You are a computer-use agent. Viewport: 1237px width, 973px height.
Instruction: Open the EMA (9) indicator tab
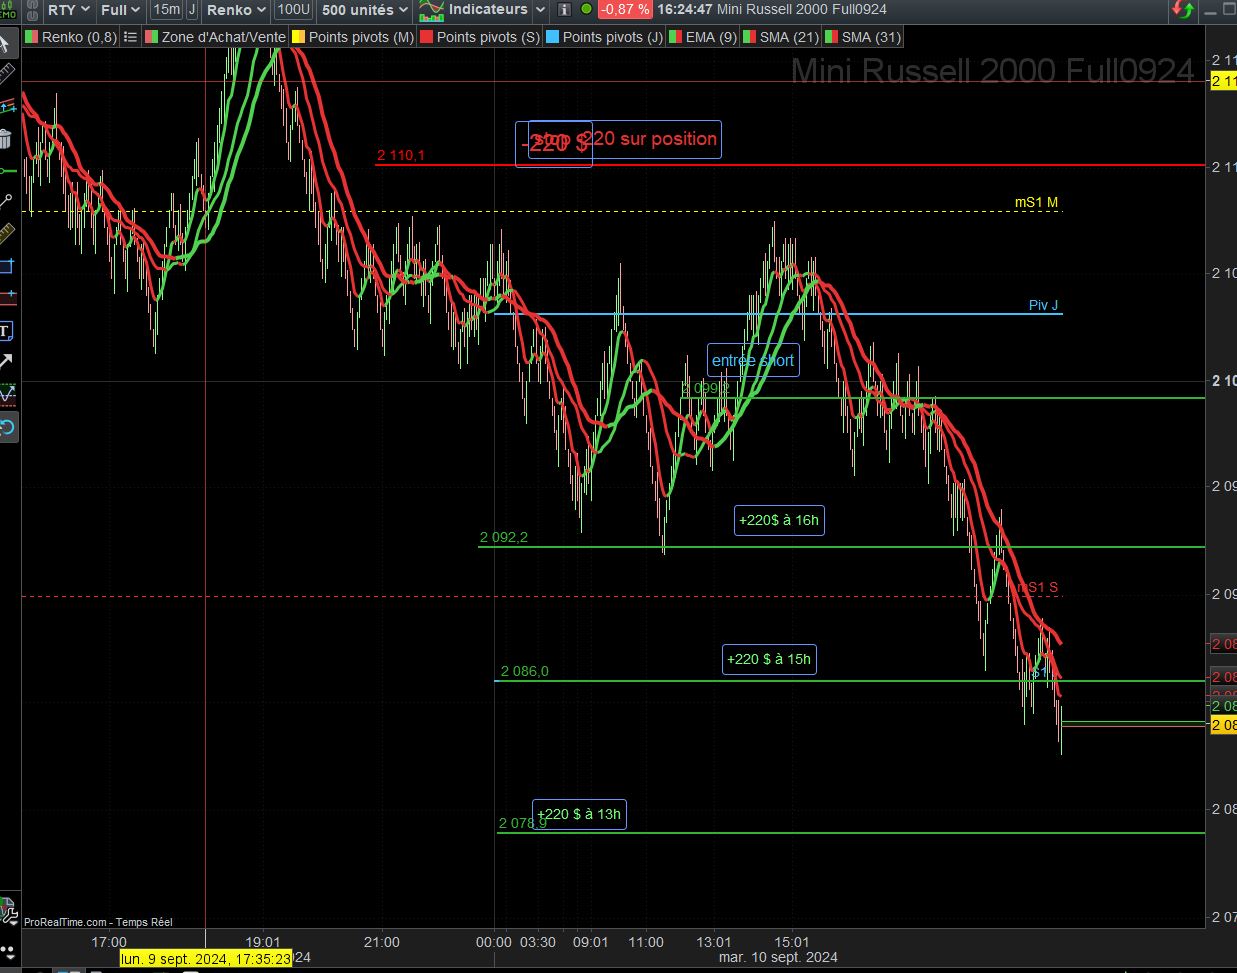point(704,37)
